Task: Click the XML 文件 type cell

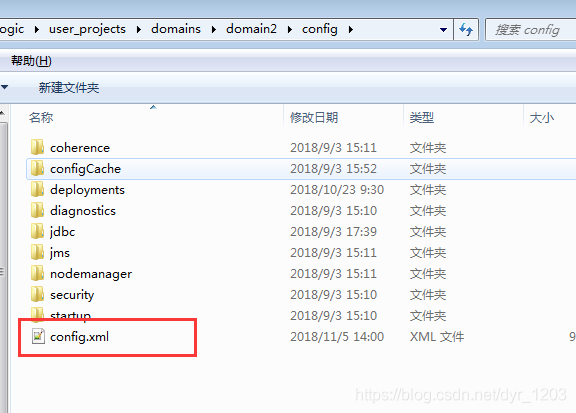Action: pos(437,337)
